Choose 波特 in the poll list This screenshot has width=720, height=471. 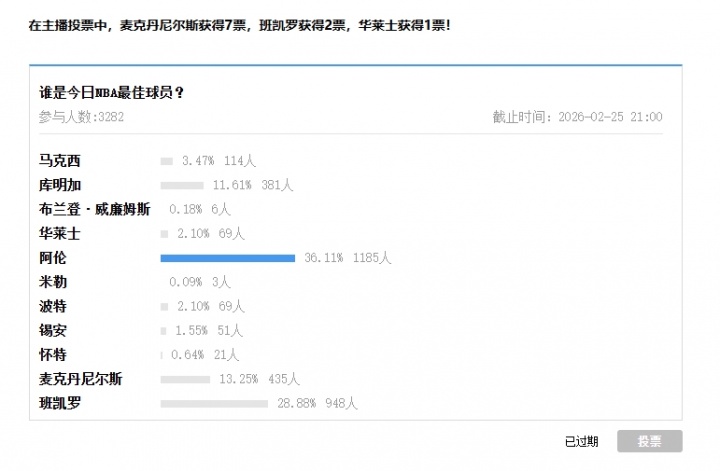pyautogui.click(x=52, y=306)
